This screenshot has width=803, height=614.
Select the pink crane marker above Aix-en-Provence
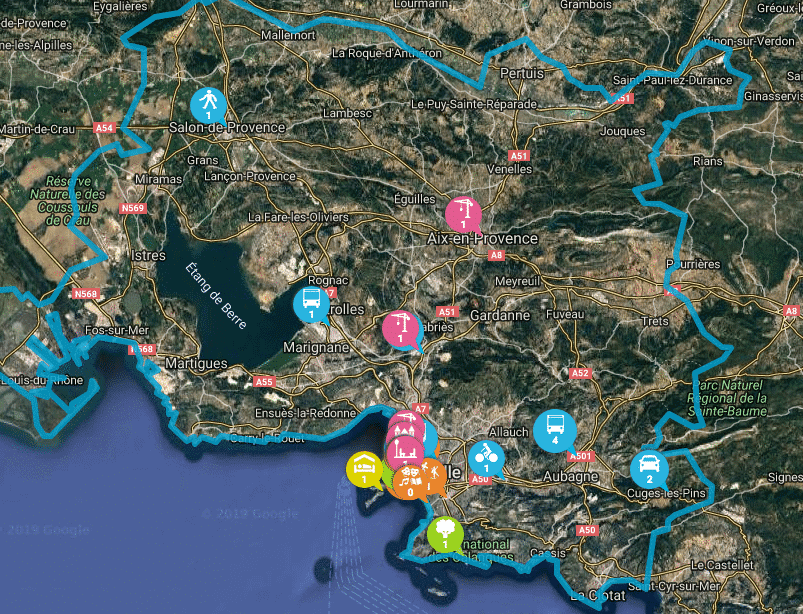(463, 215)
